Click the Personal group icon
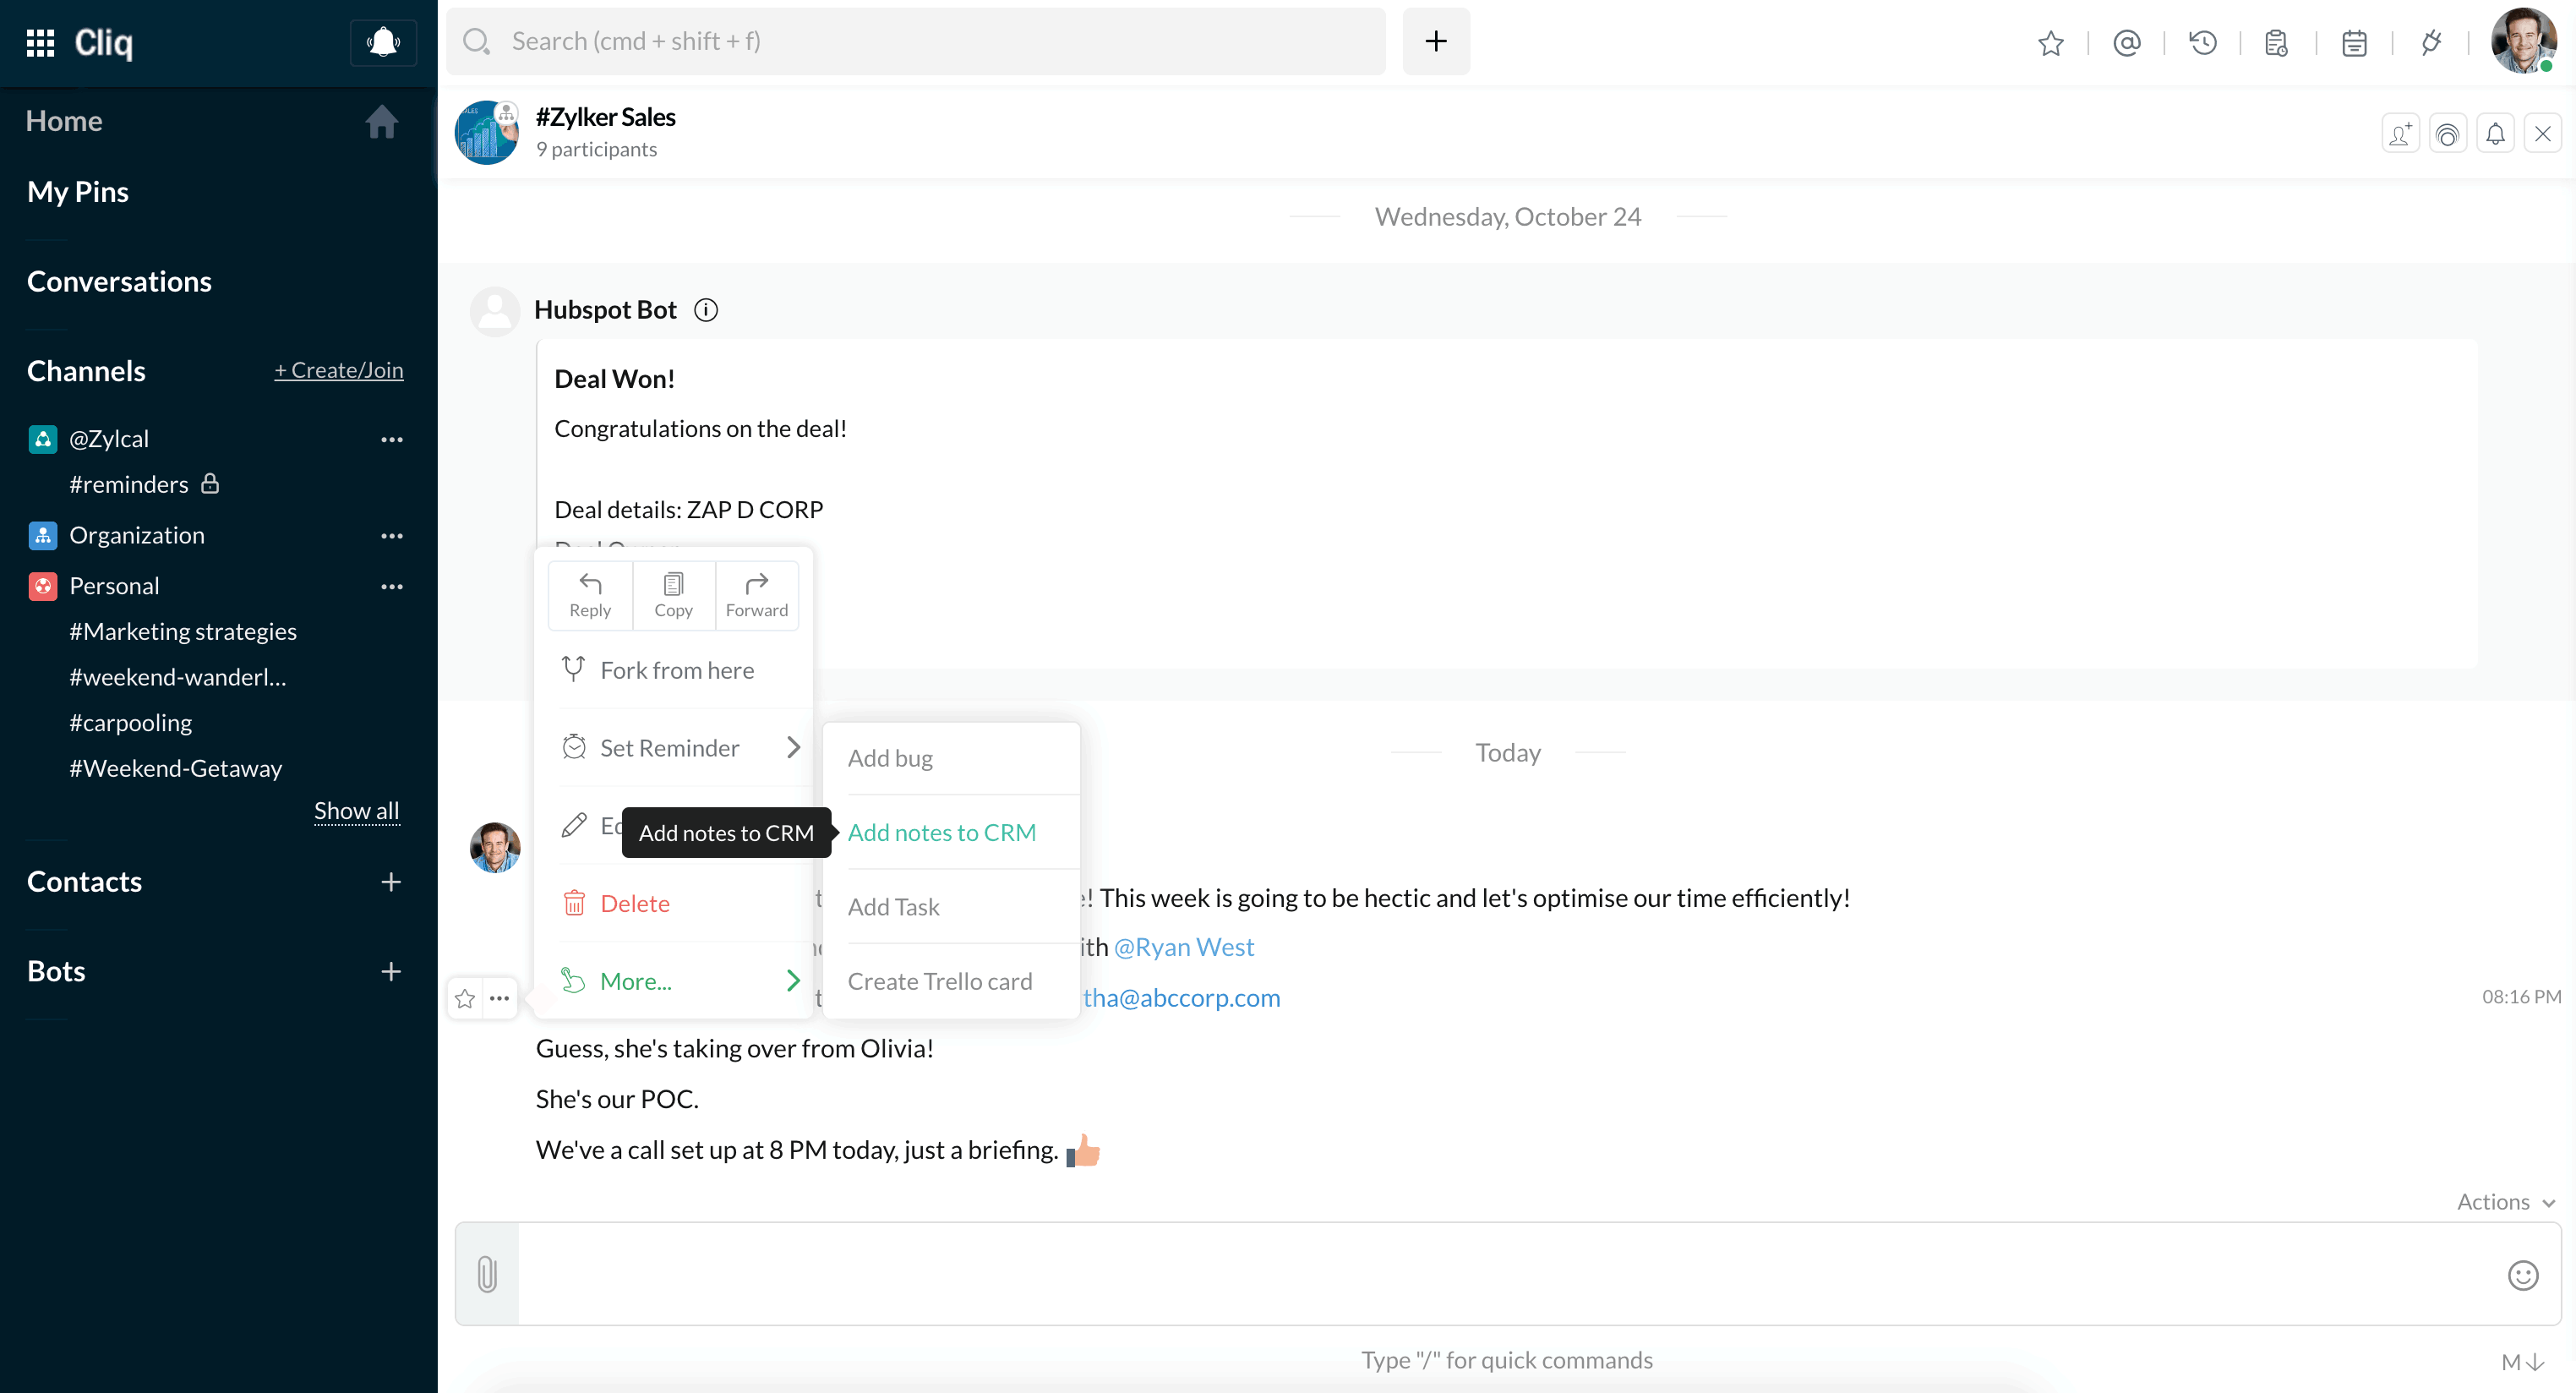 point(42,586)
